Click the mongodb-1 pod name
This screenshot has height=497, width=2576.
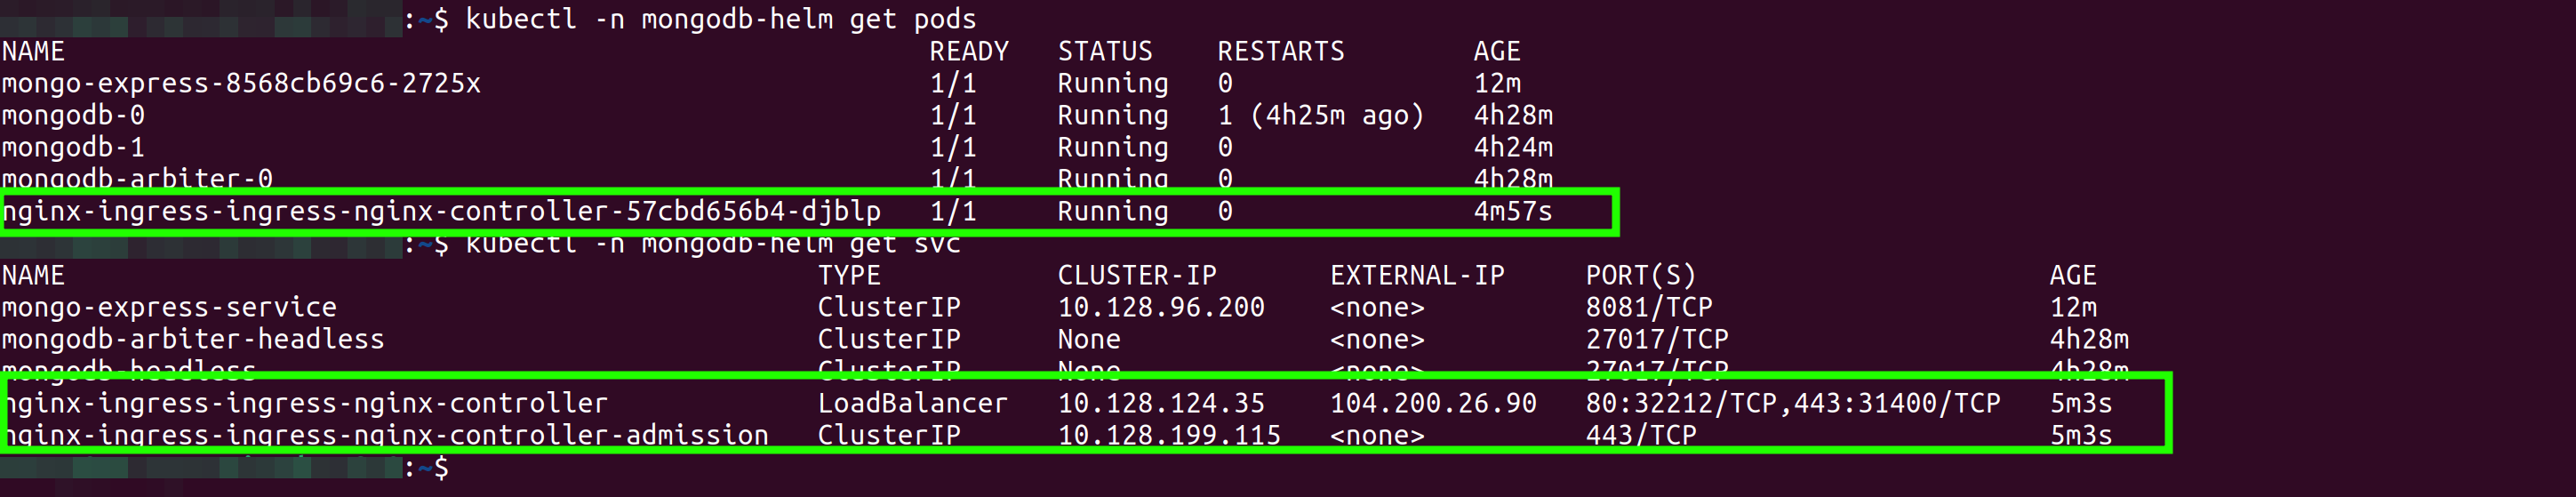73,147
